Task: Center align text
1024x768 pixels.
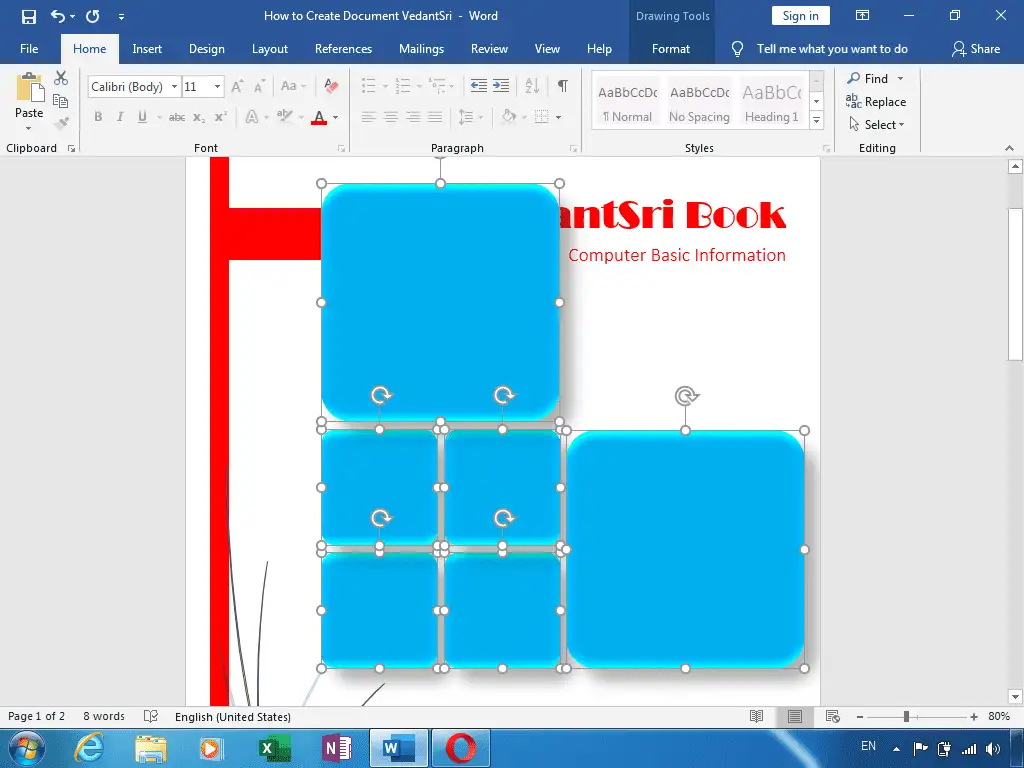Action: click(x=391, y=117)
